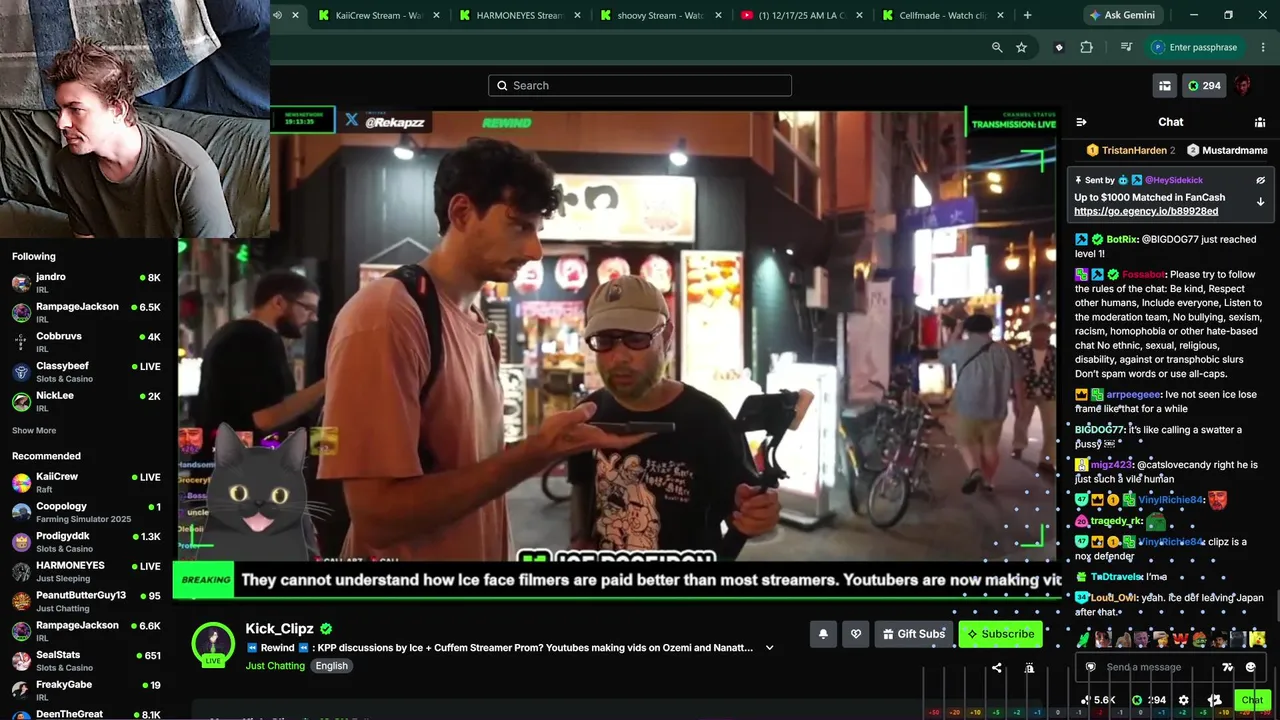Open the Kick_Clipz channel avatar
The height and width of the screenshot is (720, 1280).
(213, 643)
